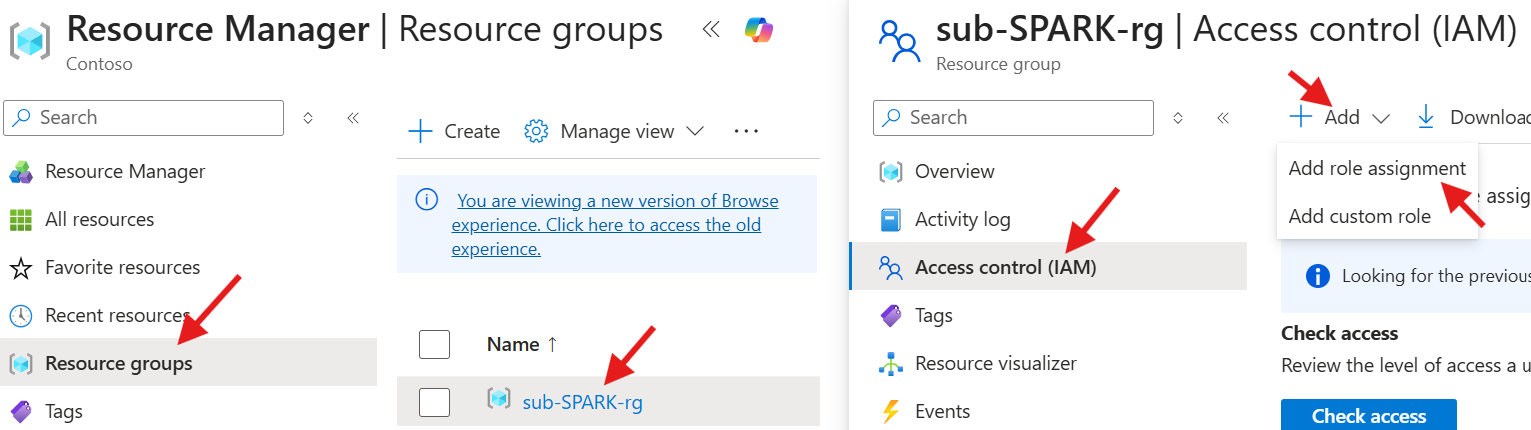The height and width of the screenshot is (430, 1531).
Task: Select Add role assignment menu entry
Action: pyautogui.click(x=1376, y=168)
